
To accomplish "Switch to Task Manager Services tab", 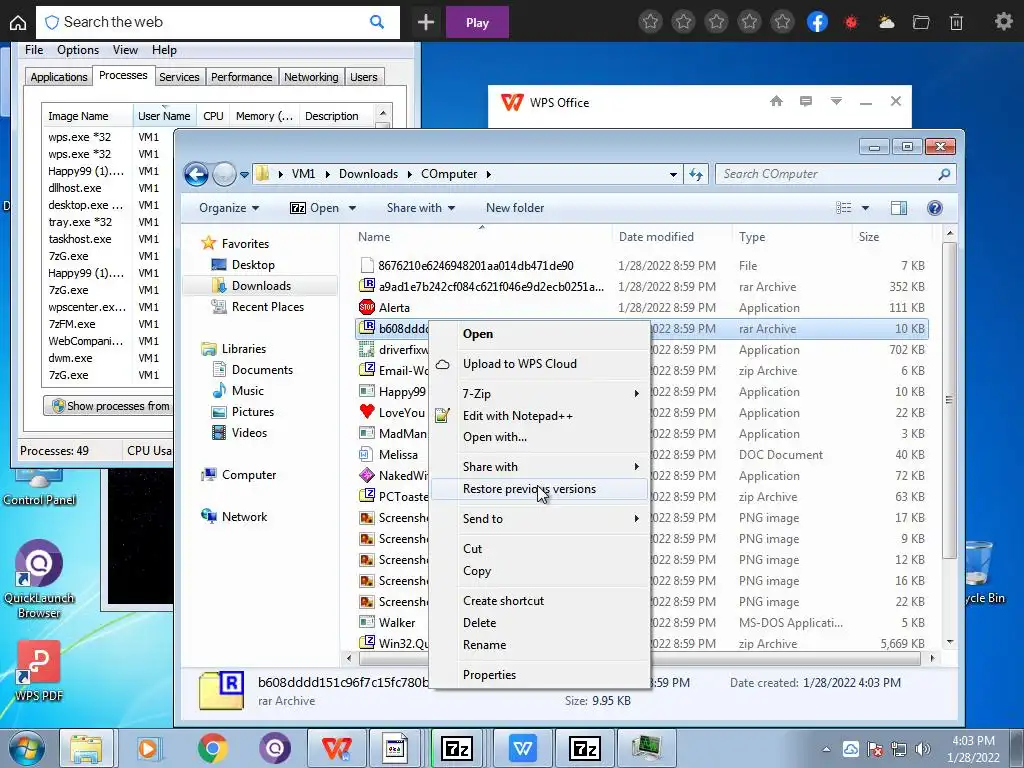I will pos(179,77).
